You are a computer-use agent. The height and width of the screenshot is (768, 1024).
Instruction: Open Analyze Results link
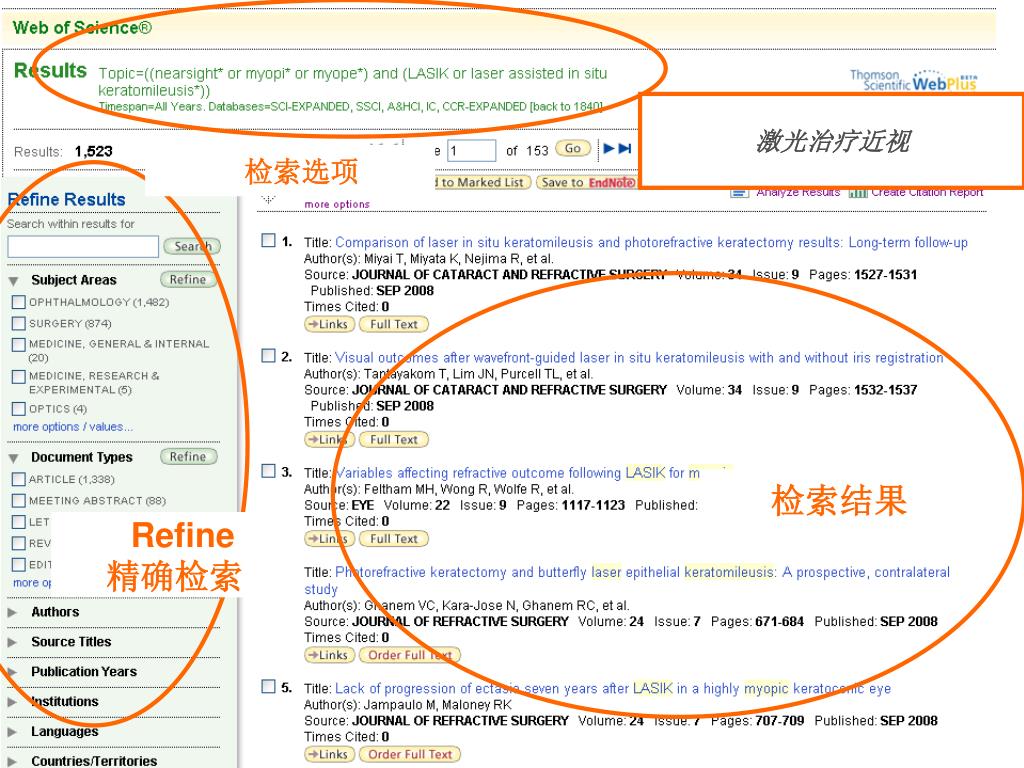(798, 192)
